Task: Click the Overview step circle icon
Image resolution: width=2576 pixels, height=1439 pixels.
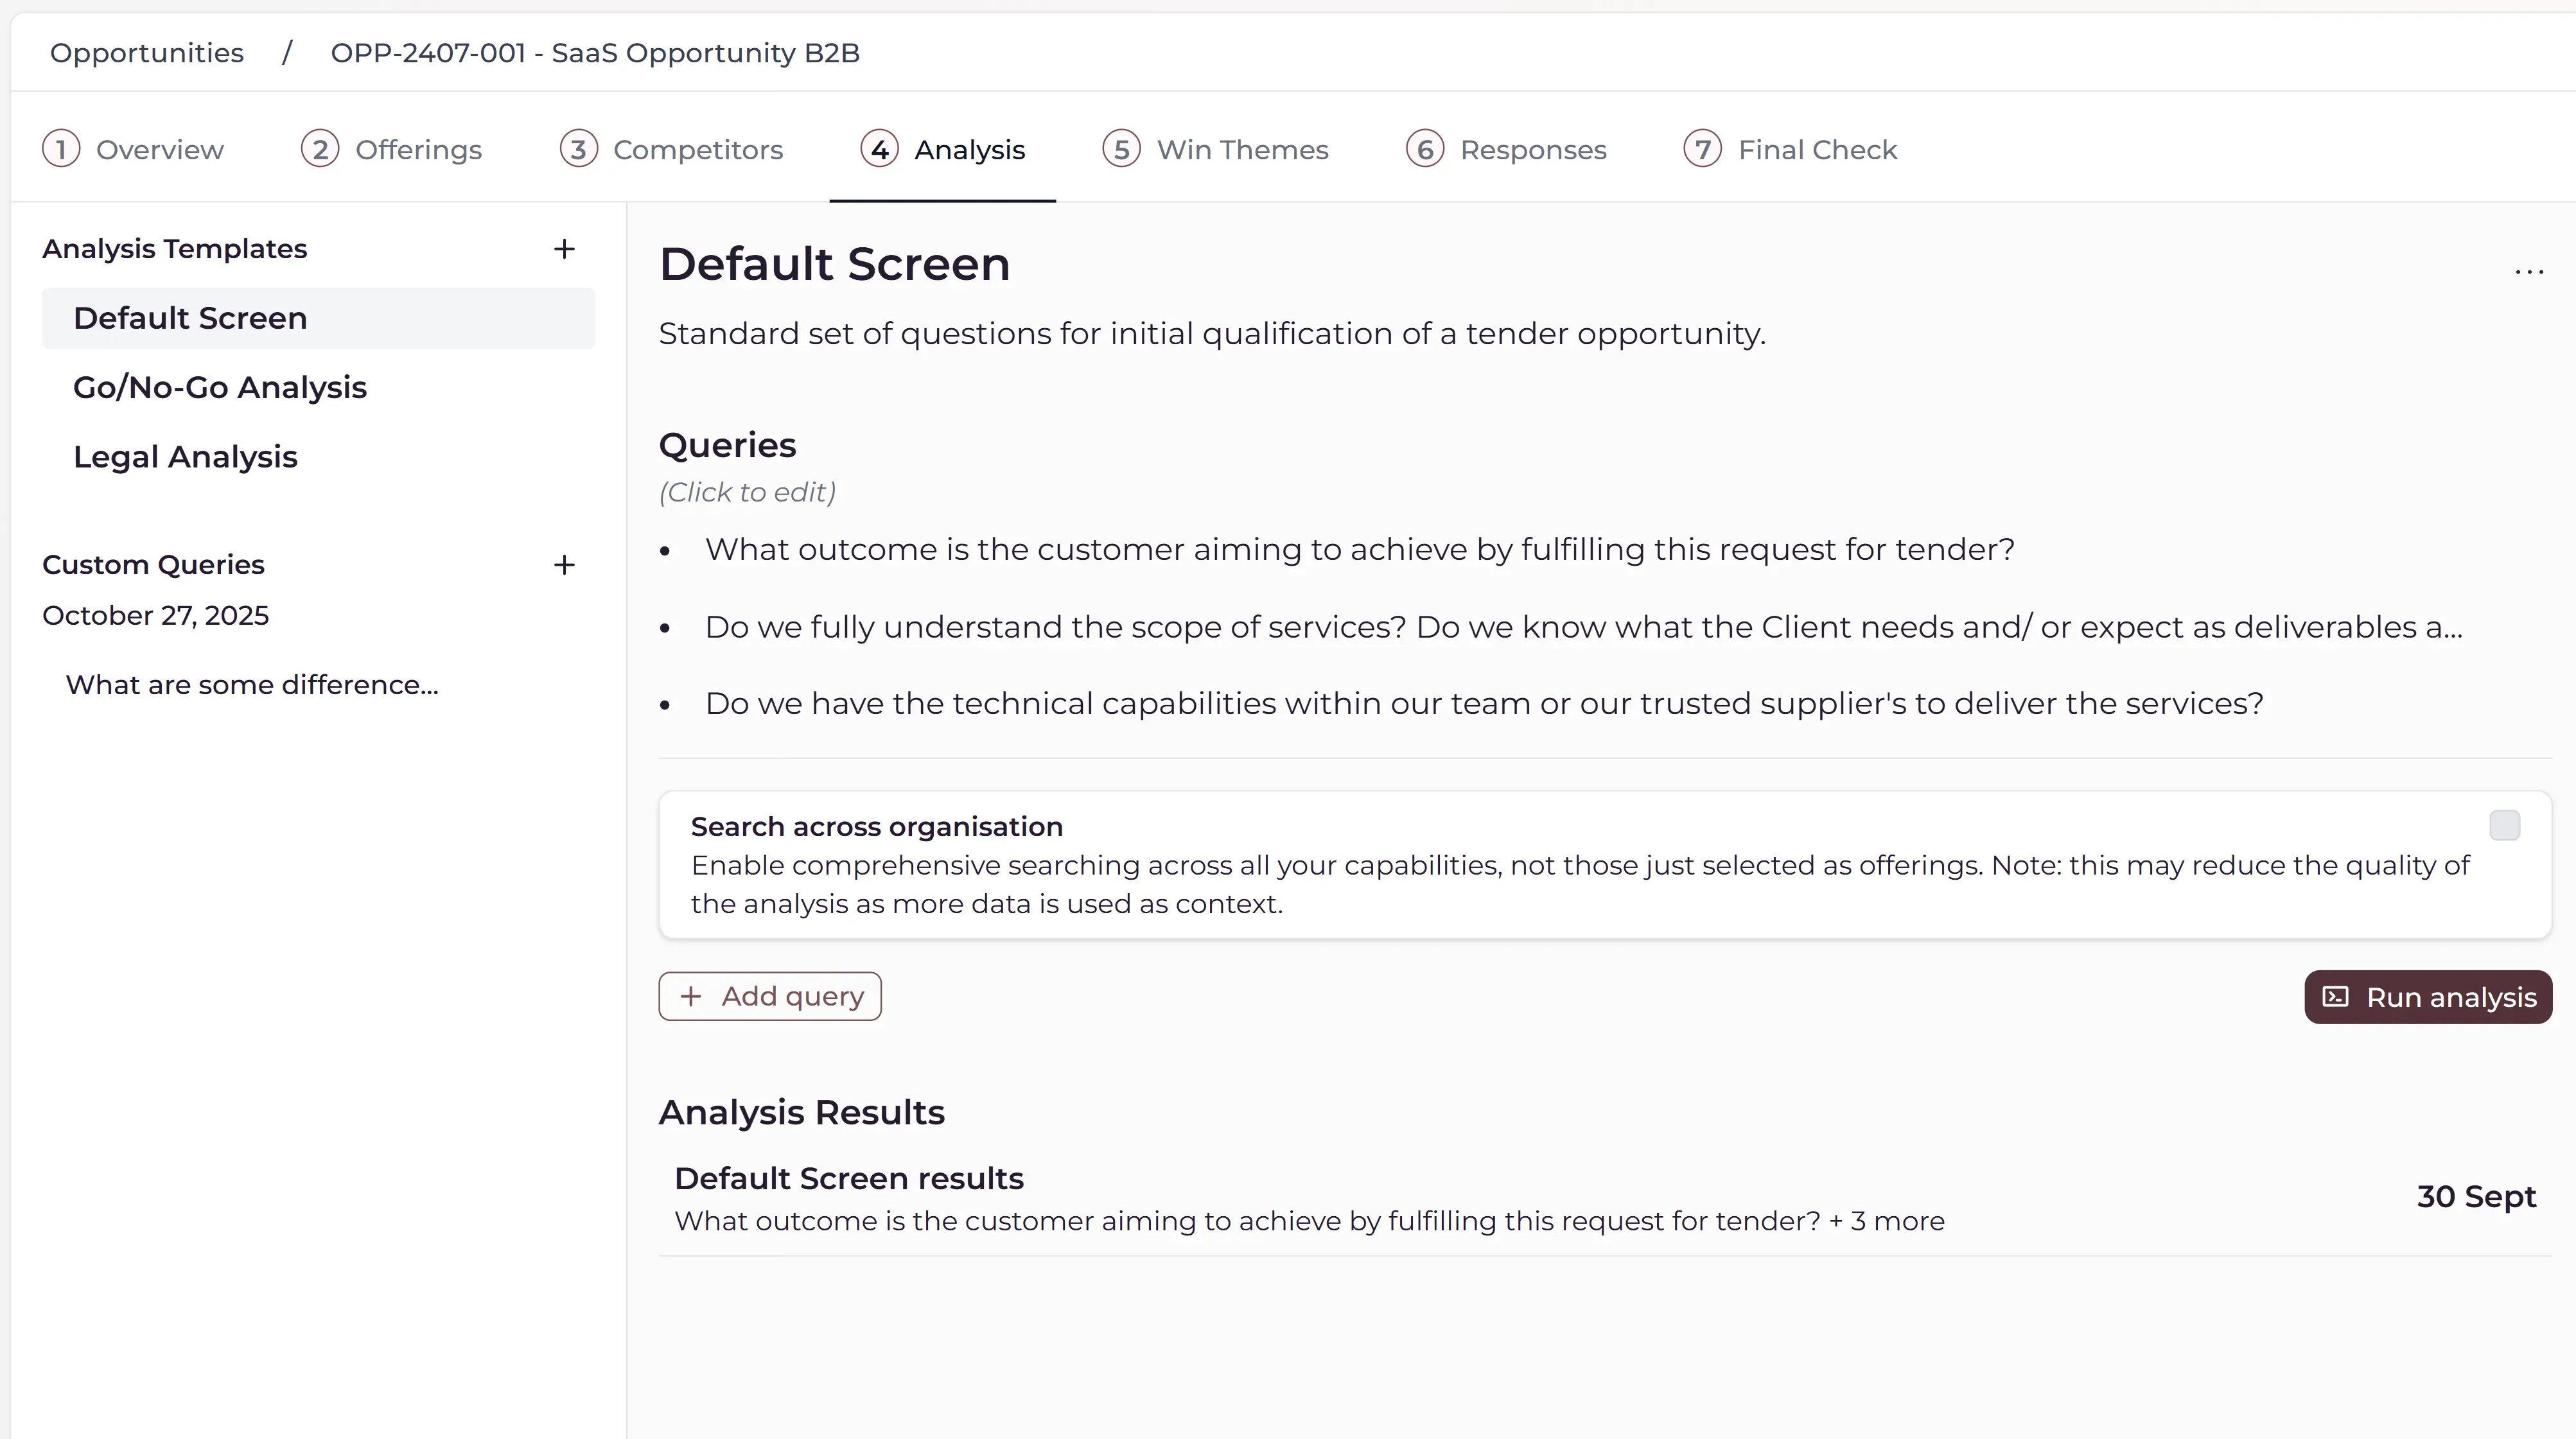Action: coord(62,149)
